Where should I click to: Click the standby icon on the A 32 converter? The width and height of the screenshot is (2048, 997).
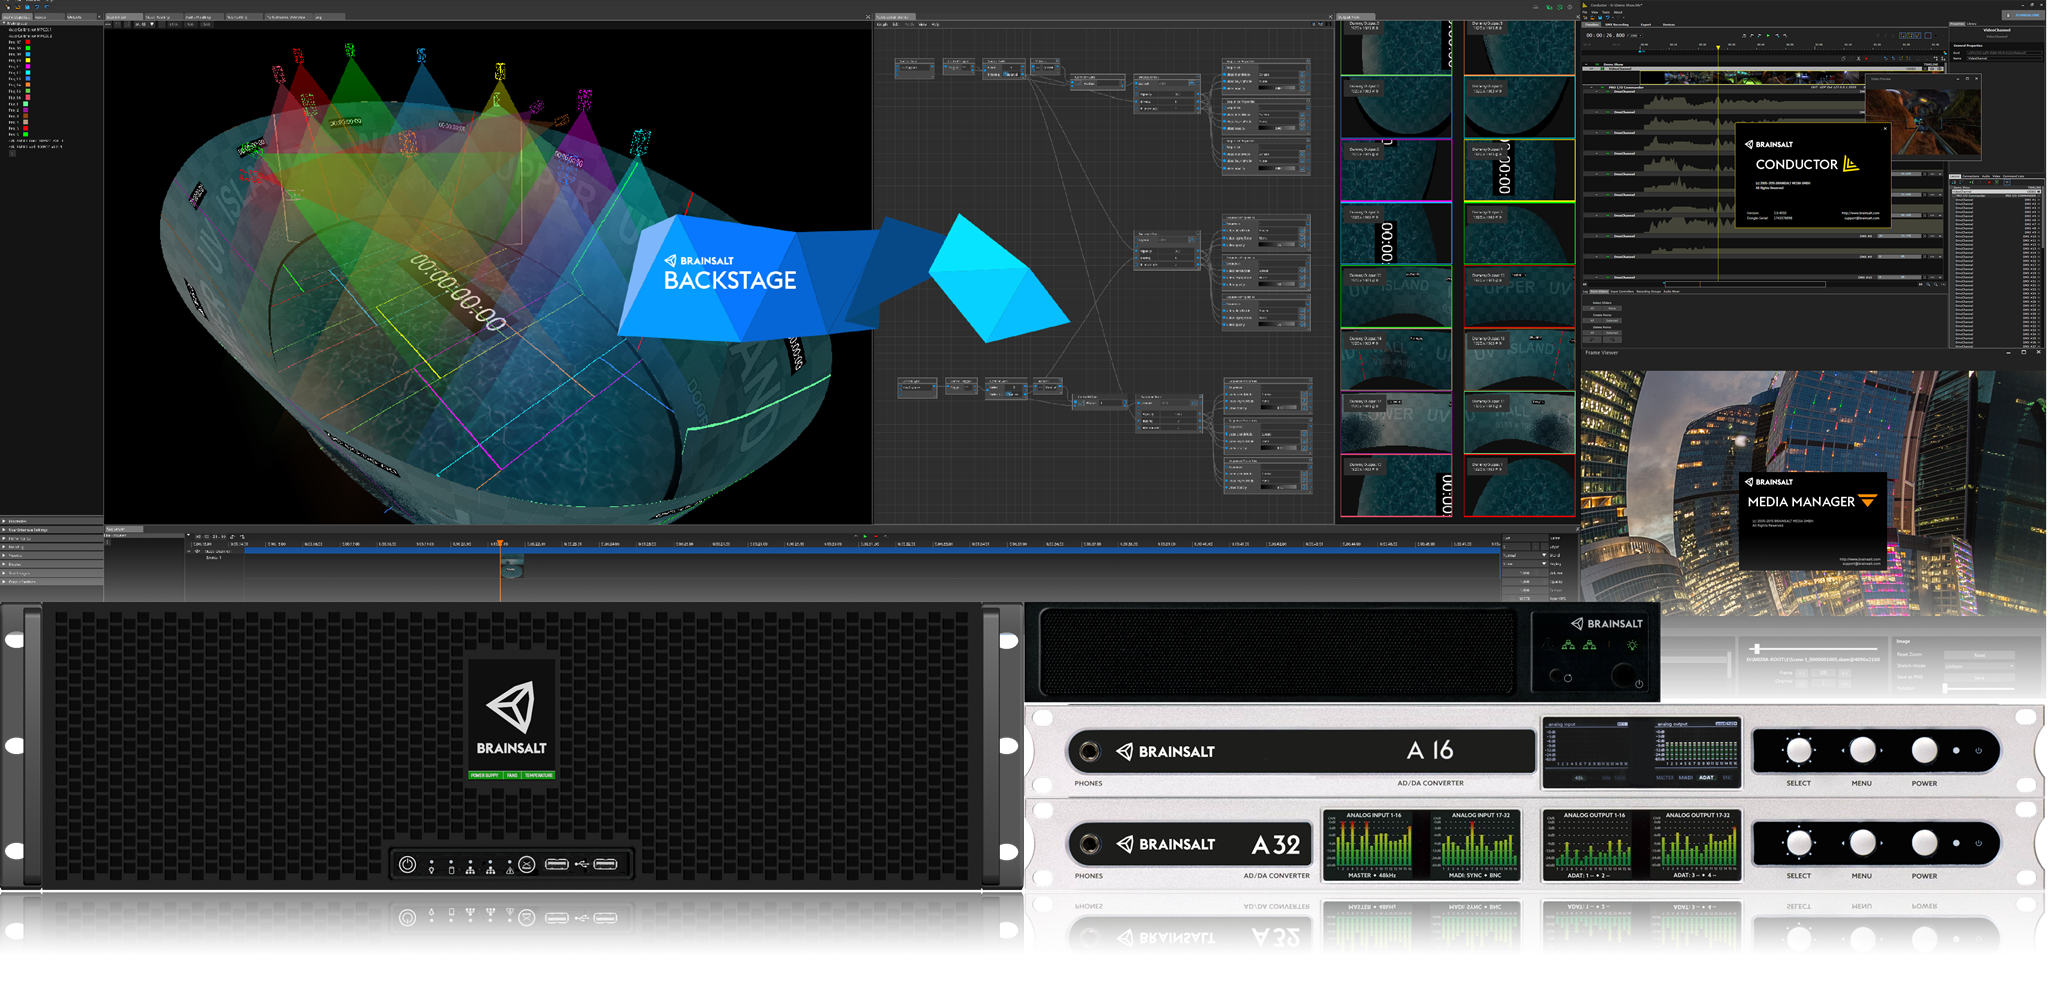pyautogui.click(x=1978, y=843)
